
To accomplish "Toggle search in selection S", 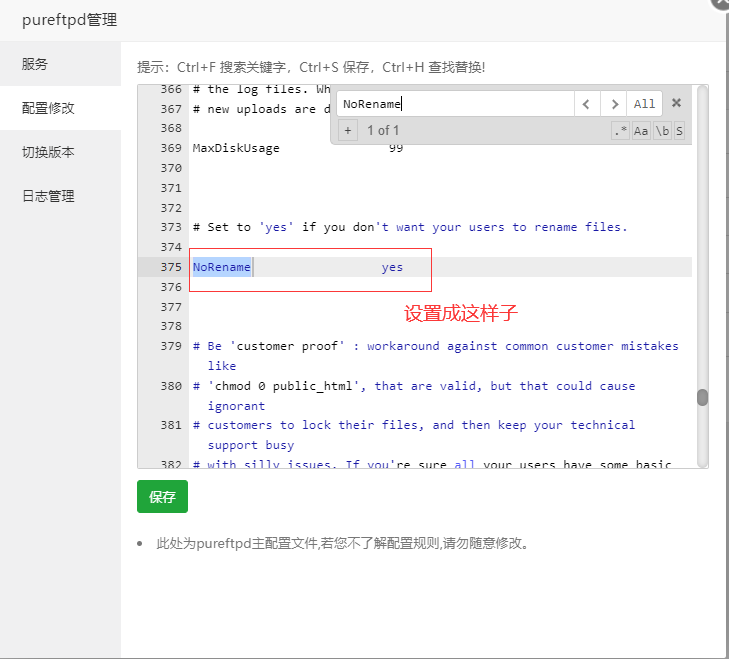I will point(679,131).
